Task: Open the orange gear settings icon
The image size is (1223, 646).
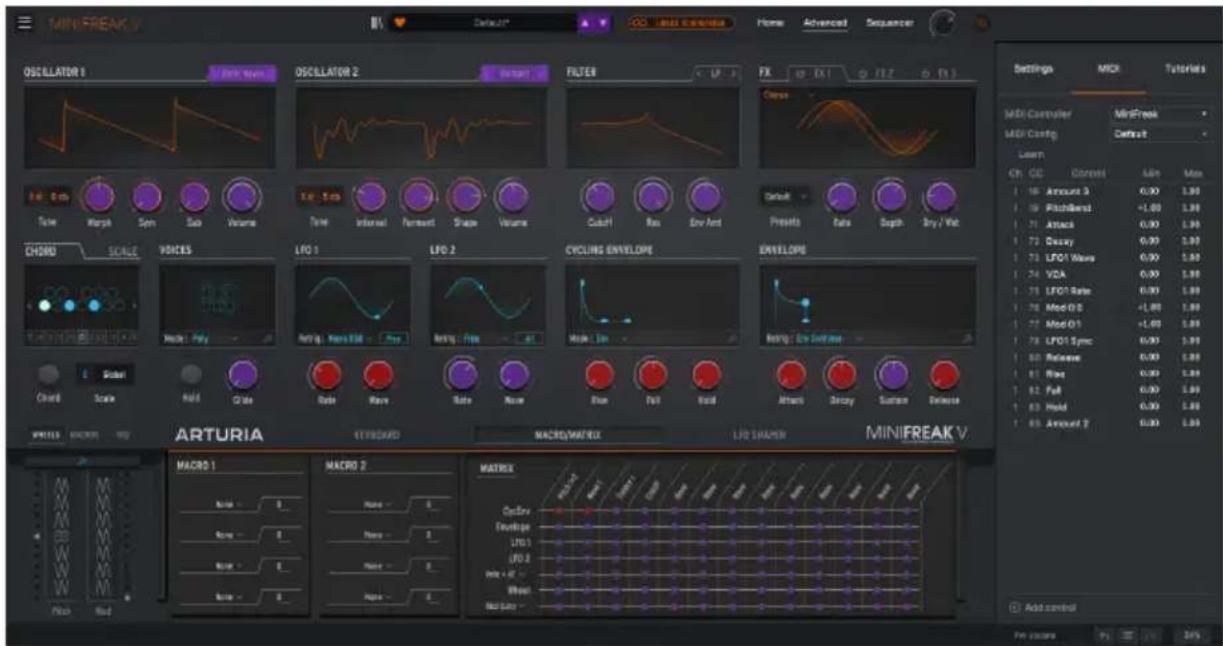Action: [980, 22]
